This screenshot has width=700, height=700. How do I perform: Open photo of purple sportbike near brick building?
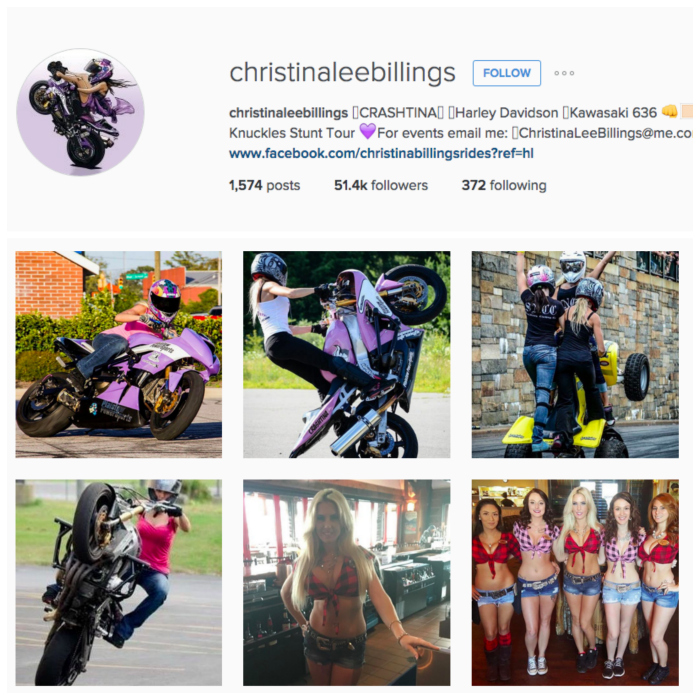point(119,354)
